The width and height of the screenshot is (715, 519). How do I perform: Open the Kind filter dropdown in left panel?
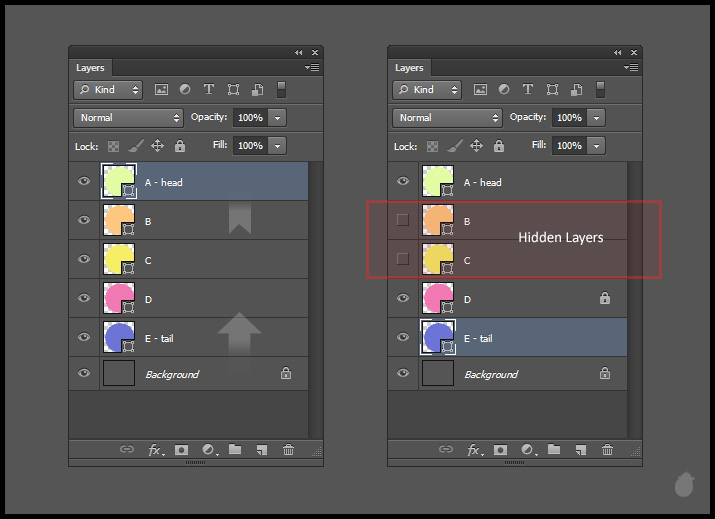(x=108, y=90)
